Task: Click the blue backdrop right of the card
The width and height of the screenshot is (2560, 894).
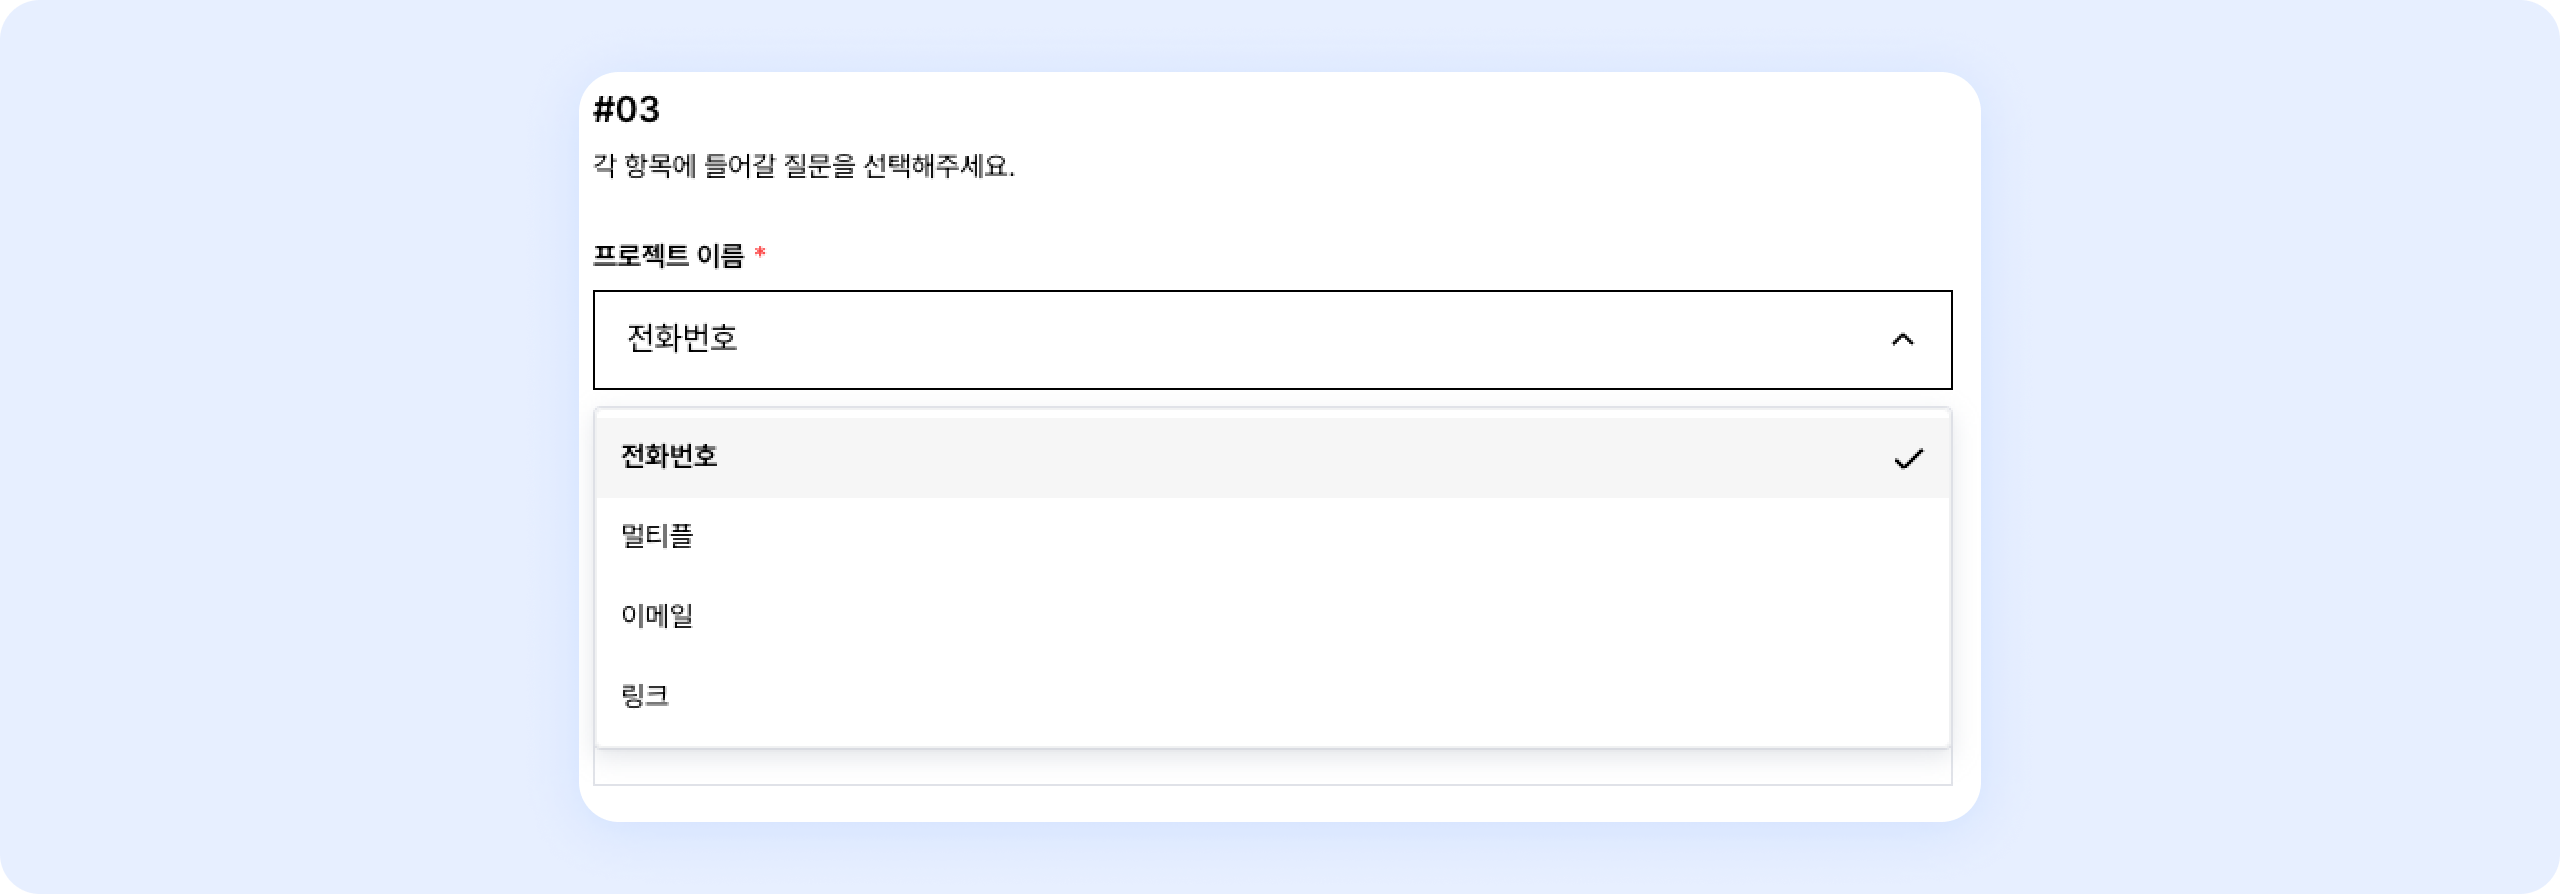Action: click(x=2270, y=447)
